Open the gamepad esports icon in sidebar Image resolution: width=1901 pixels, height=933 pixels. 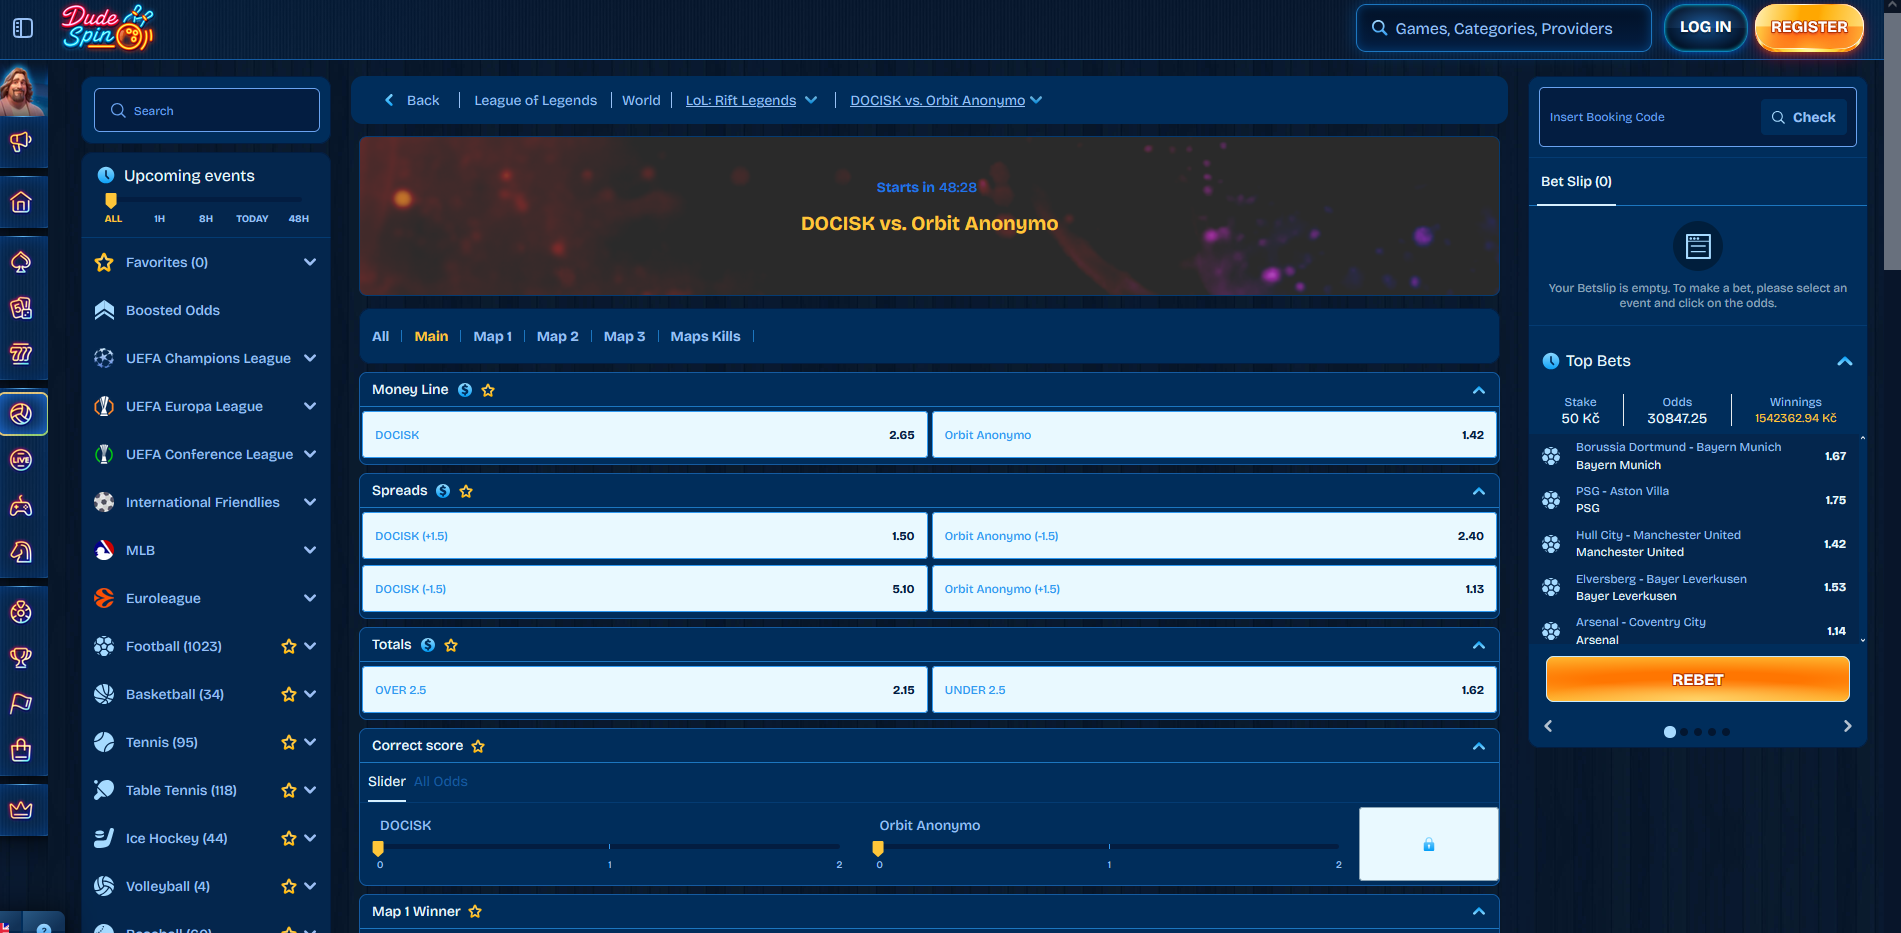(x=21, y=506)
